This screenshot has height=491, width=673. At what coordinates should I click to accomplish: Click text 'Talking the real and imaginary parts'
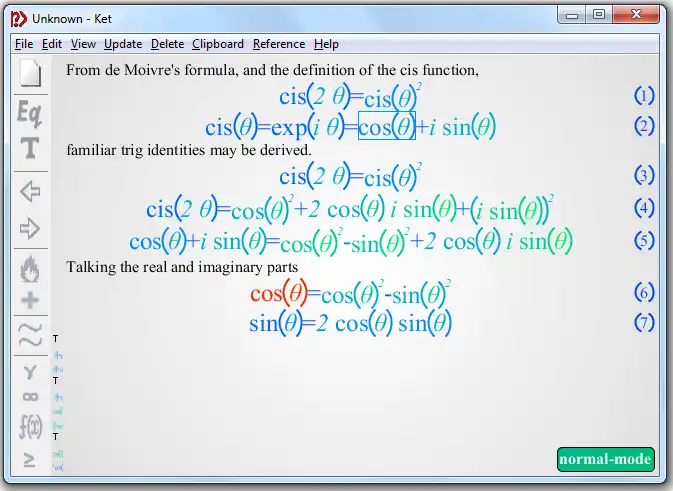point(182,267)
